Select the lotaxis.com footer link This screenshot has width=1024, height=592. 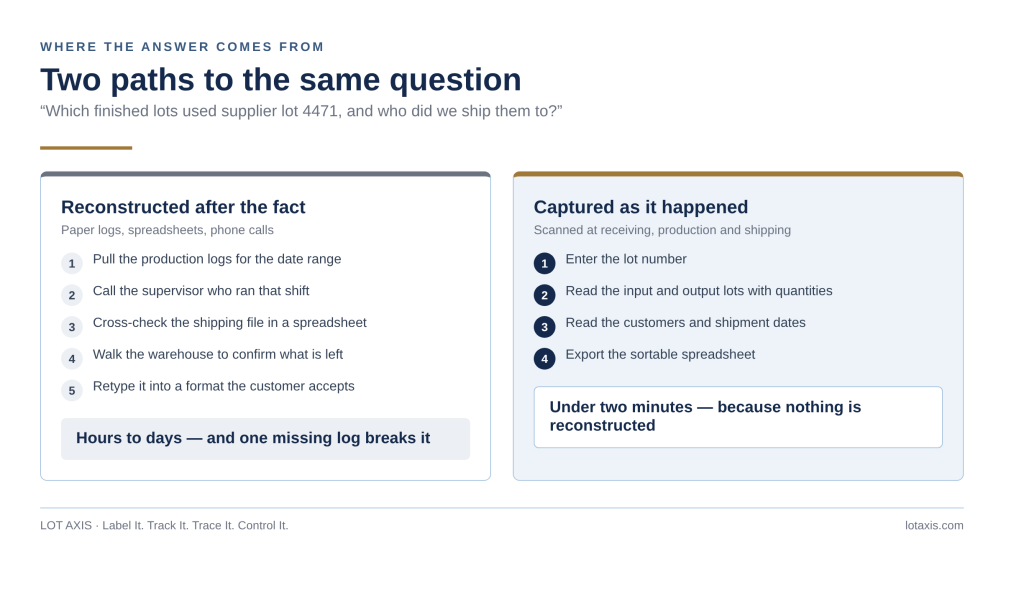point(934,525)
